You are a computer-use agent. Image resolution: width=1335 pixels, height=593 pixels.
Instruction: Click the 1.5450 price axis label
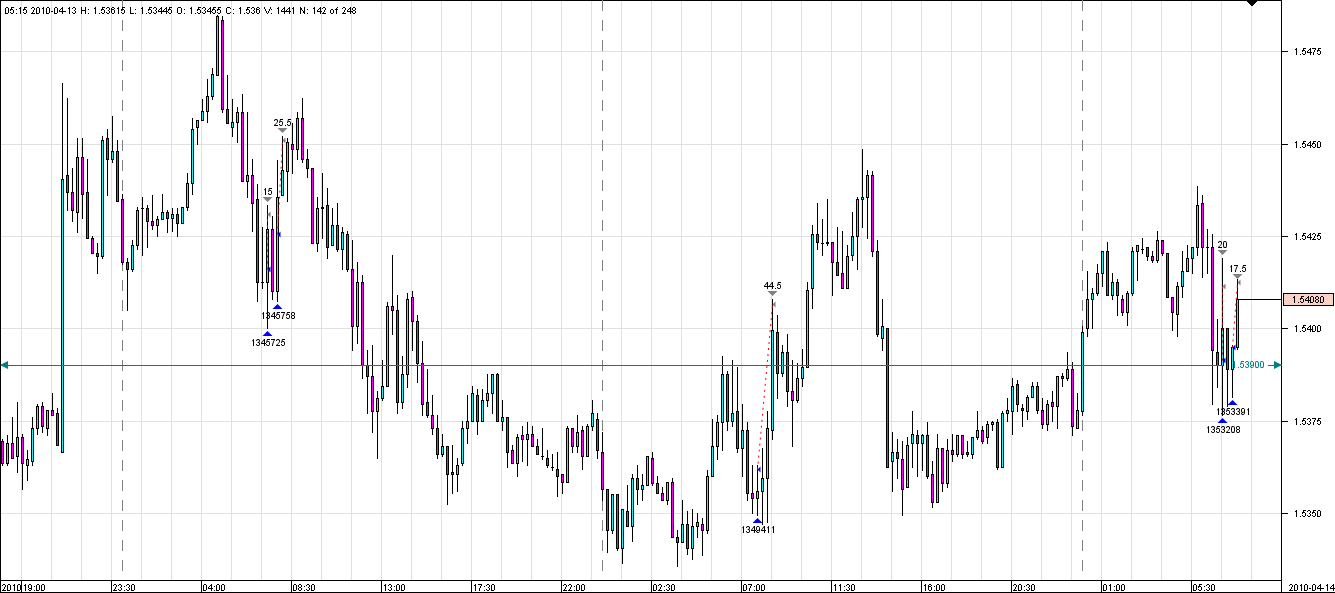(x=1306, y=144)
